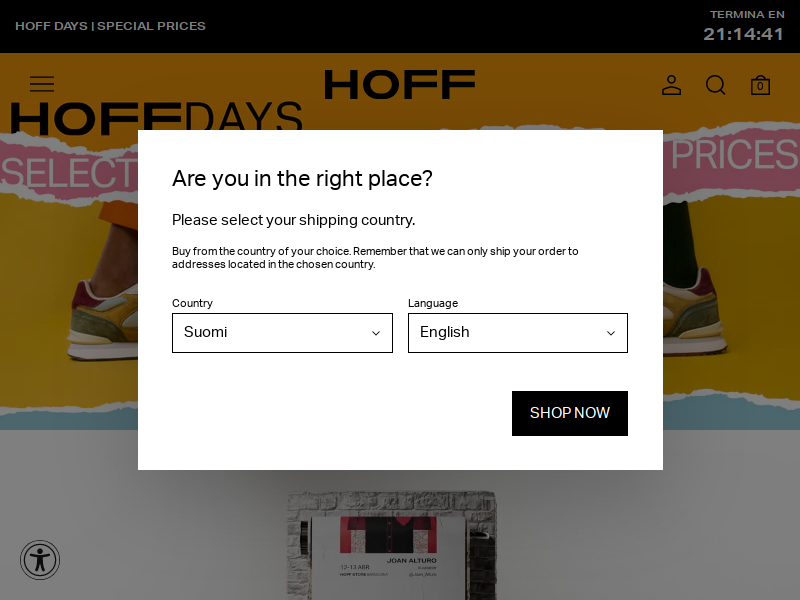The width and height of the screenshot is (800, 600).
Task: Click the countdown timer in top bar
Action: click(x=743, y=34)
